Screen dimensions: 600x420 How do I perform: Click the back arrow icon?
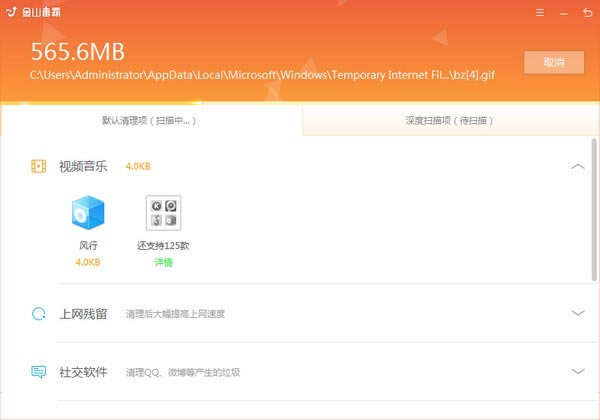(x=587, y=13)
